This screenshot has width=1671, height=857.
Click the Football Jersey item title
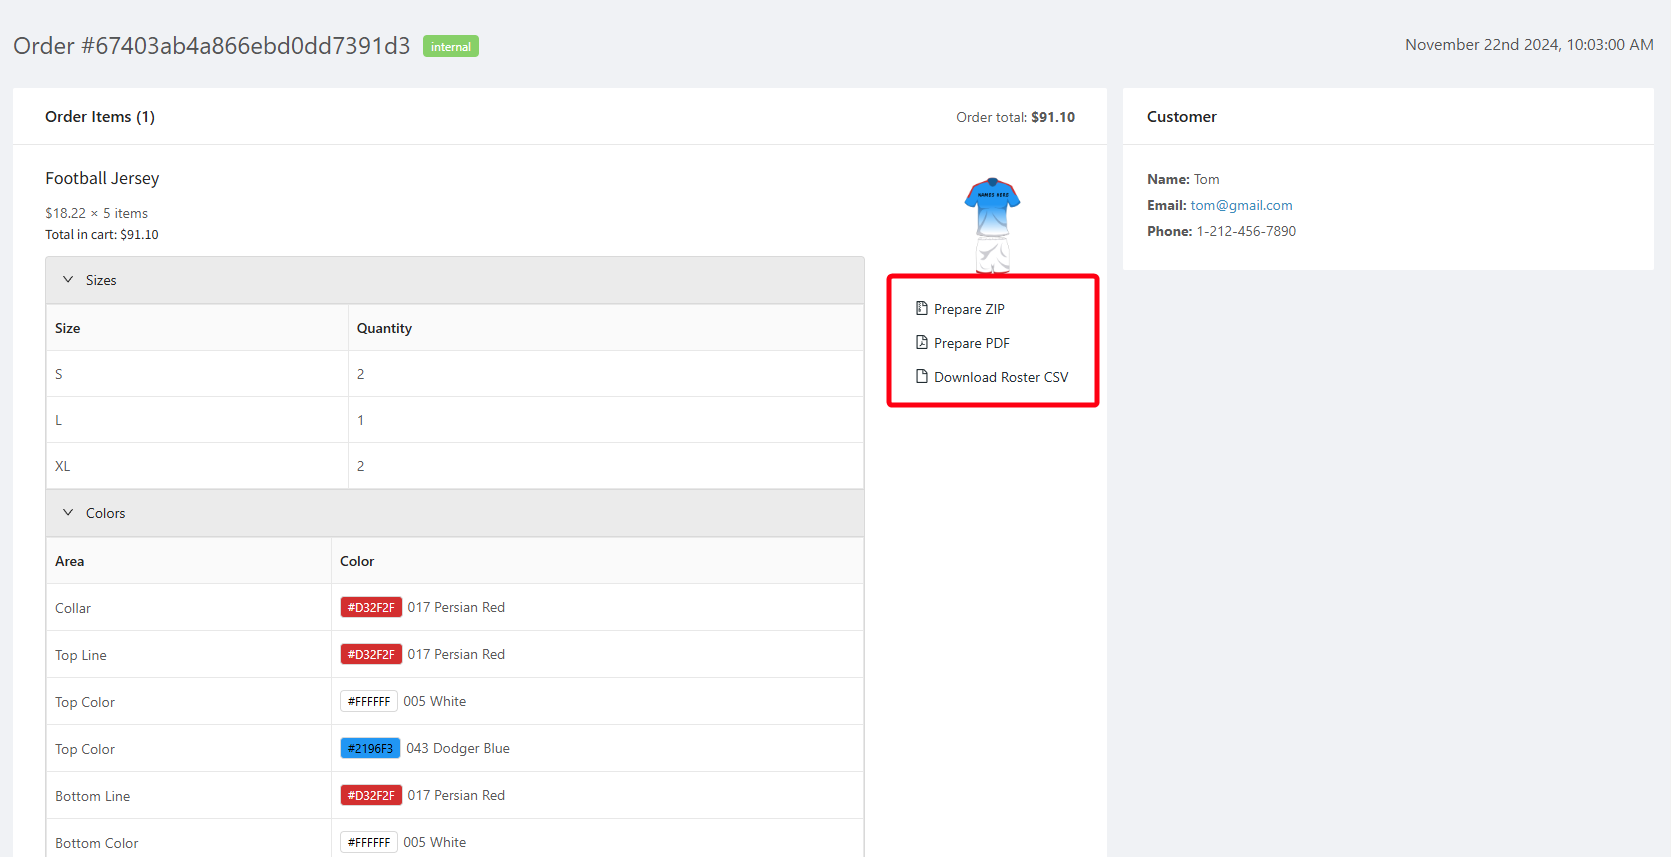[x=102, y=178]
